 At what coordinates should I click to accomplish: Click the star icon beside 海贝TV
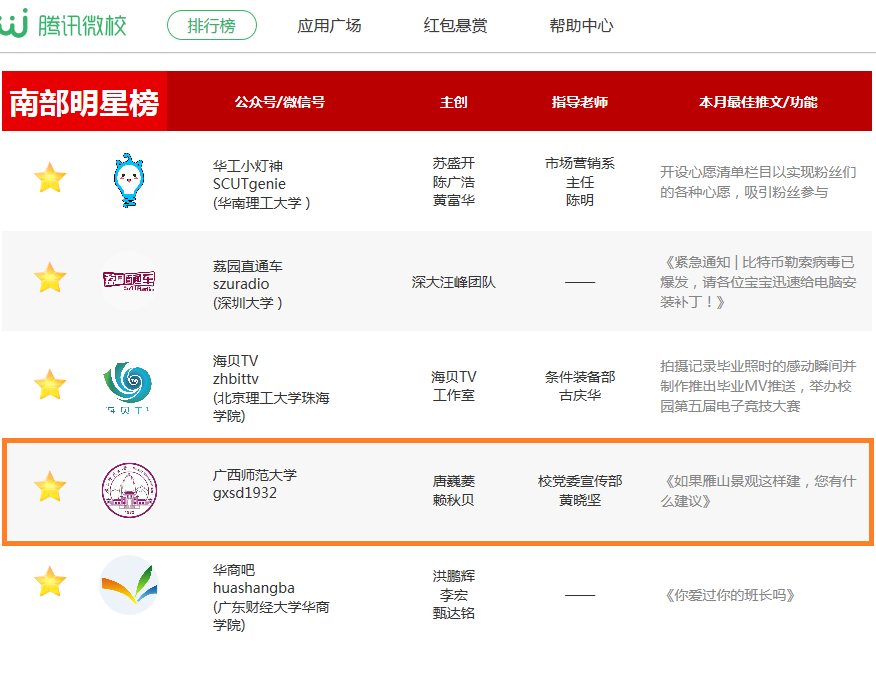pyautogui.click(x=50, y=384)
